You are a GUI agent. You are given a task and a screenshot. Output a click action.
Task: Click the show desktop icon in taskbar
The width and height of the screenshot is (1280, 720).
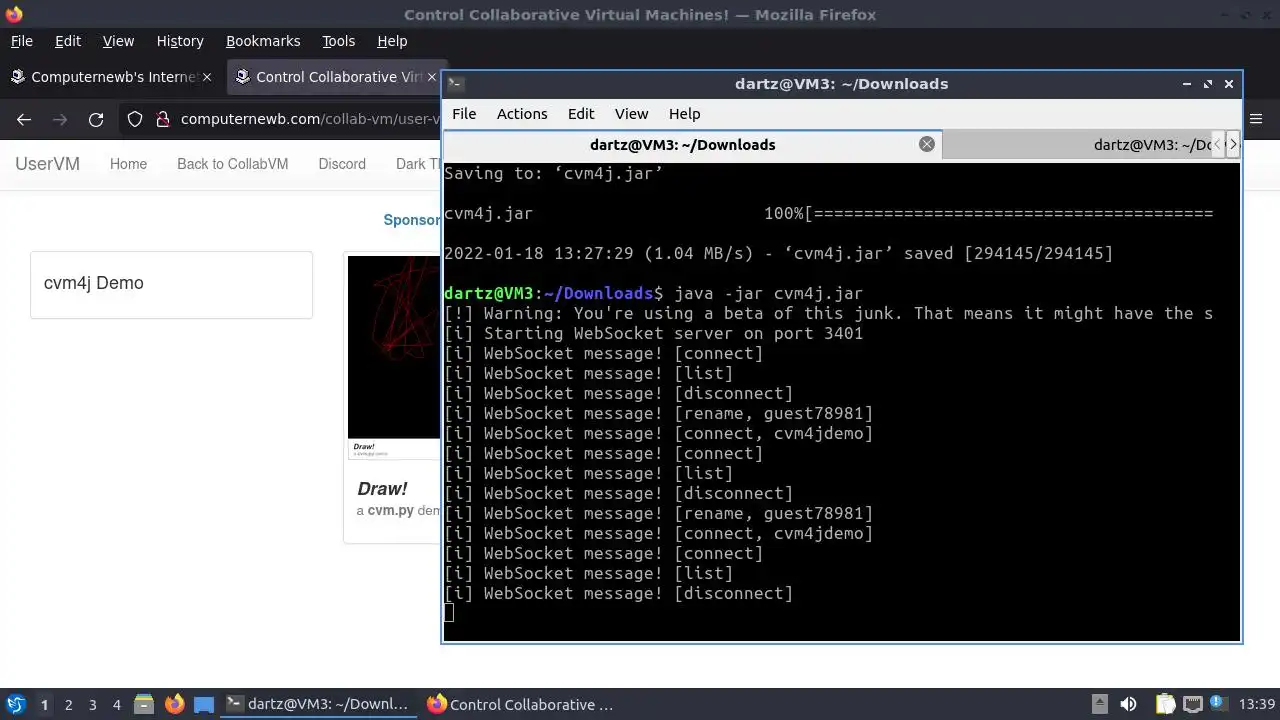pyautogui.click(x=204, y=704)
